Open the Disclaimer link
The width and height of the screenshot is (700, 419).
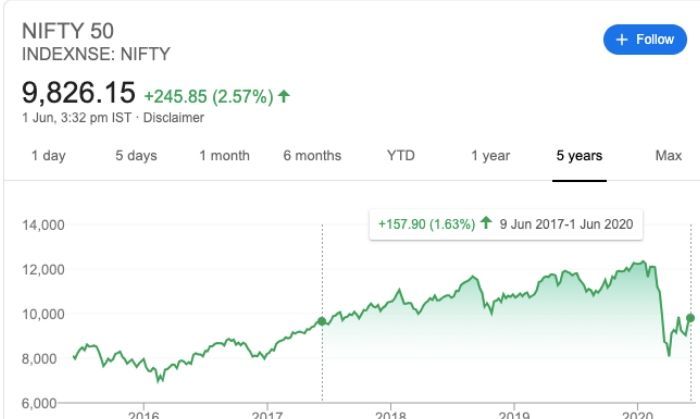[x=177, y=118]
